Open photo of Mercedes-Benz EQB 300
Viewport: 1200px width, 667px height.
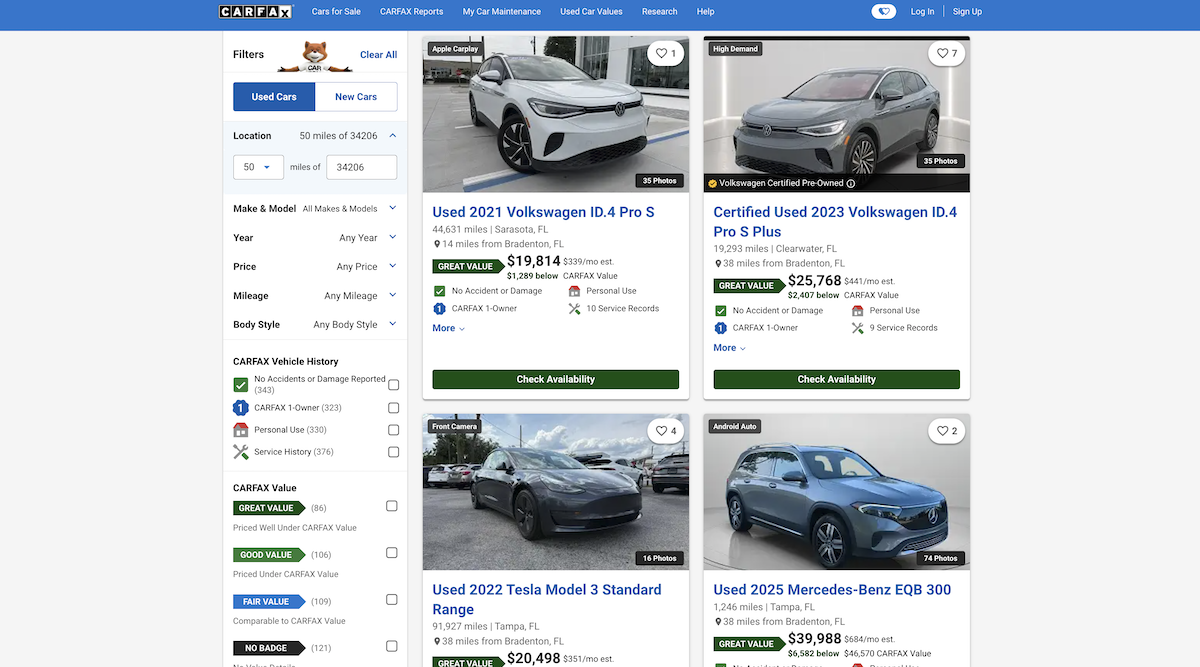pyautogui.click(x=837, y=492)
